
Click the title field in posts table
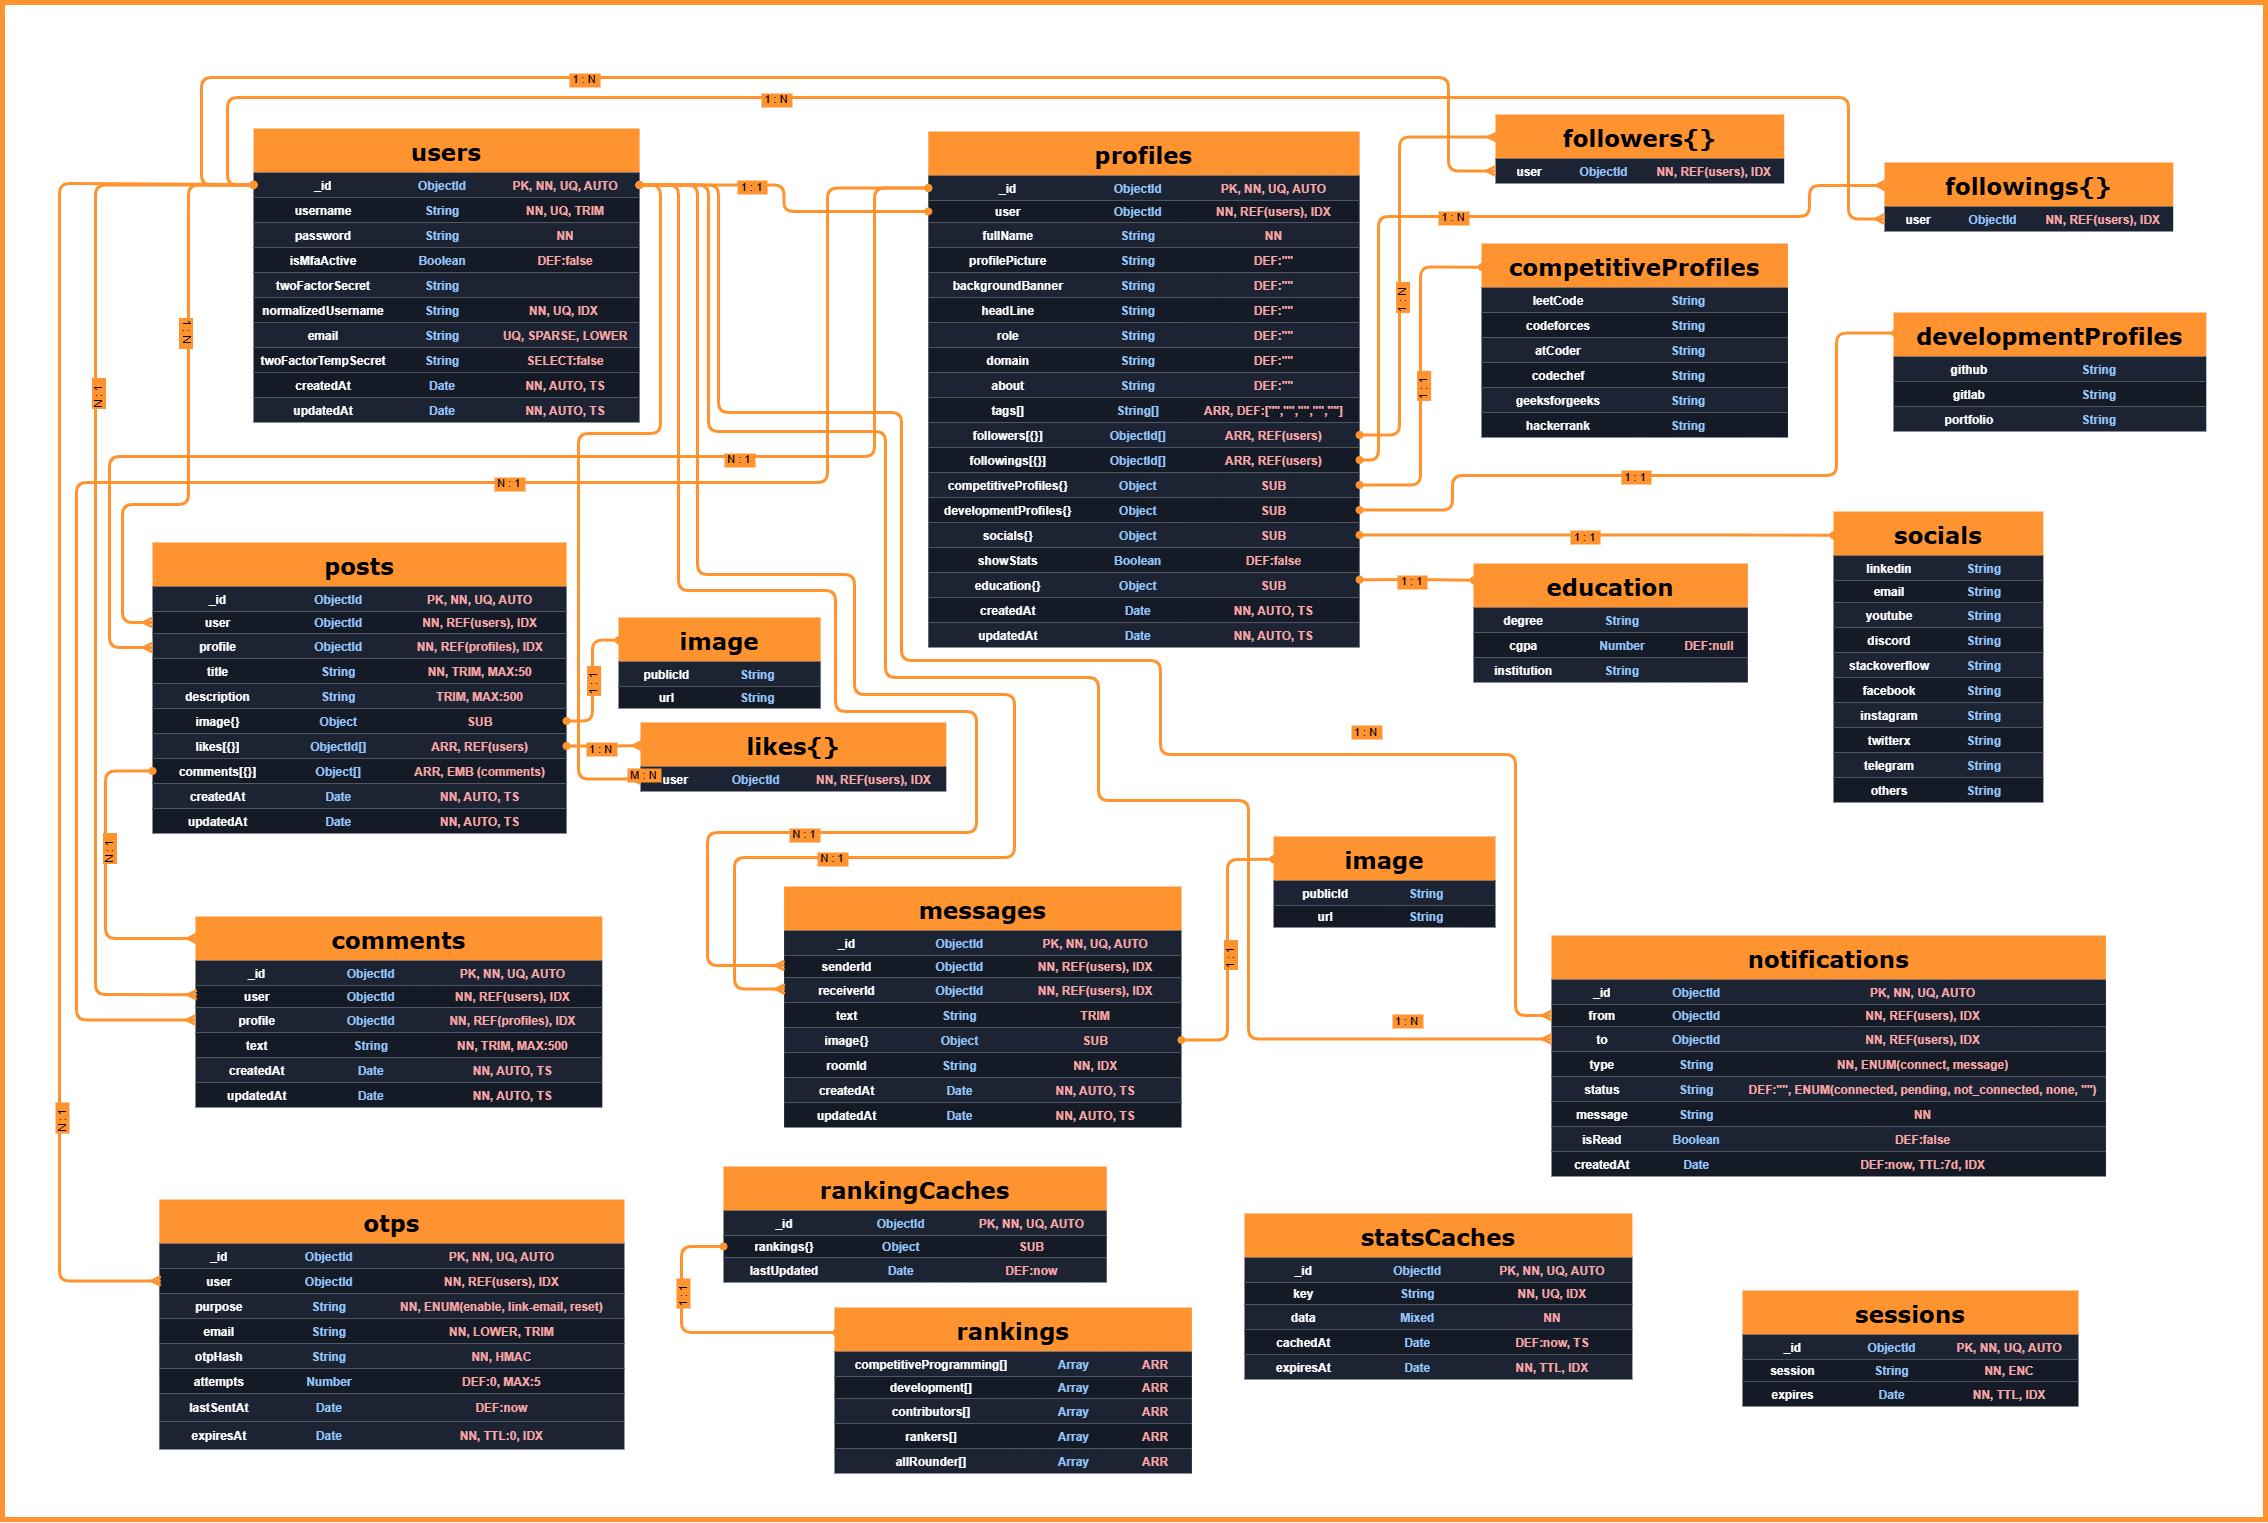click(x=359, y=671)
